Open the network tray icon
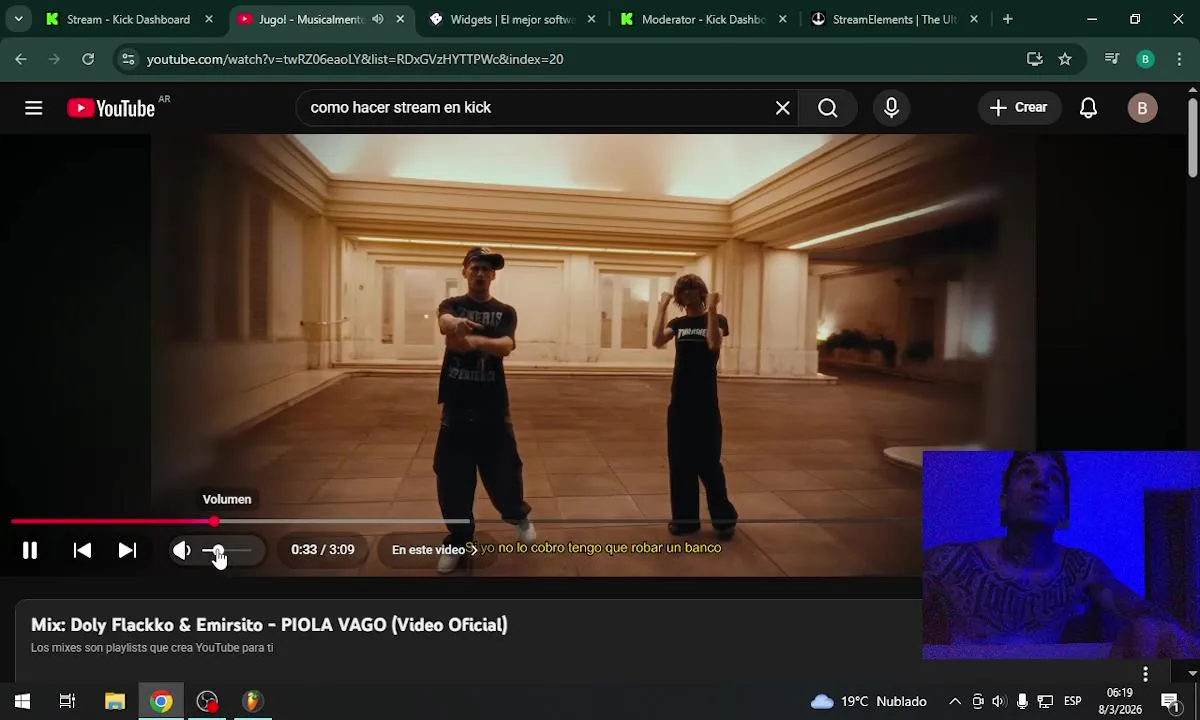 click(1045, 701)
